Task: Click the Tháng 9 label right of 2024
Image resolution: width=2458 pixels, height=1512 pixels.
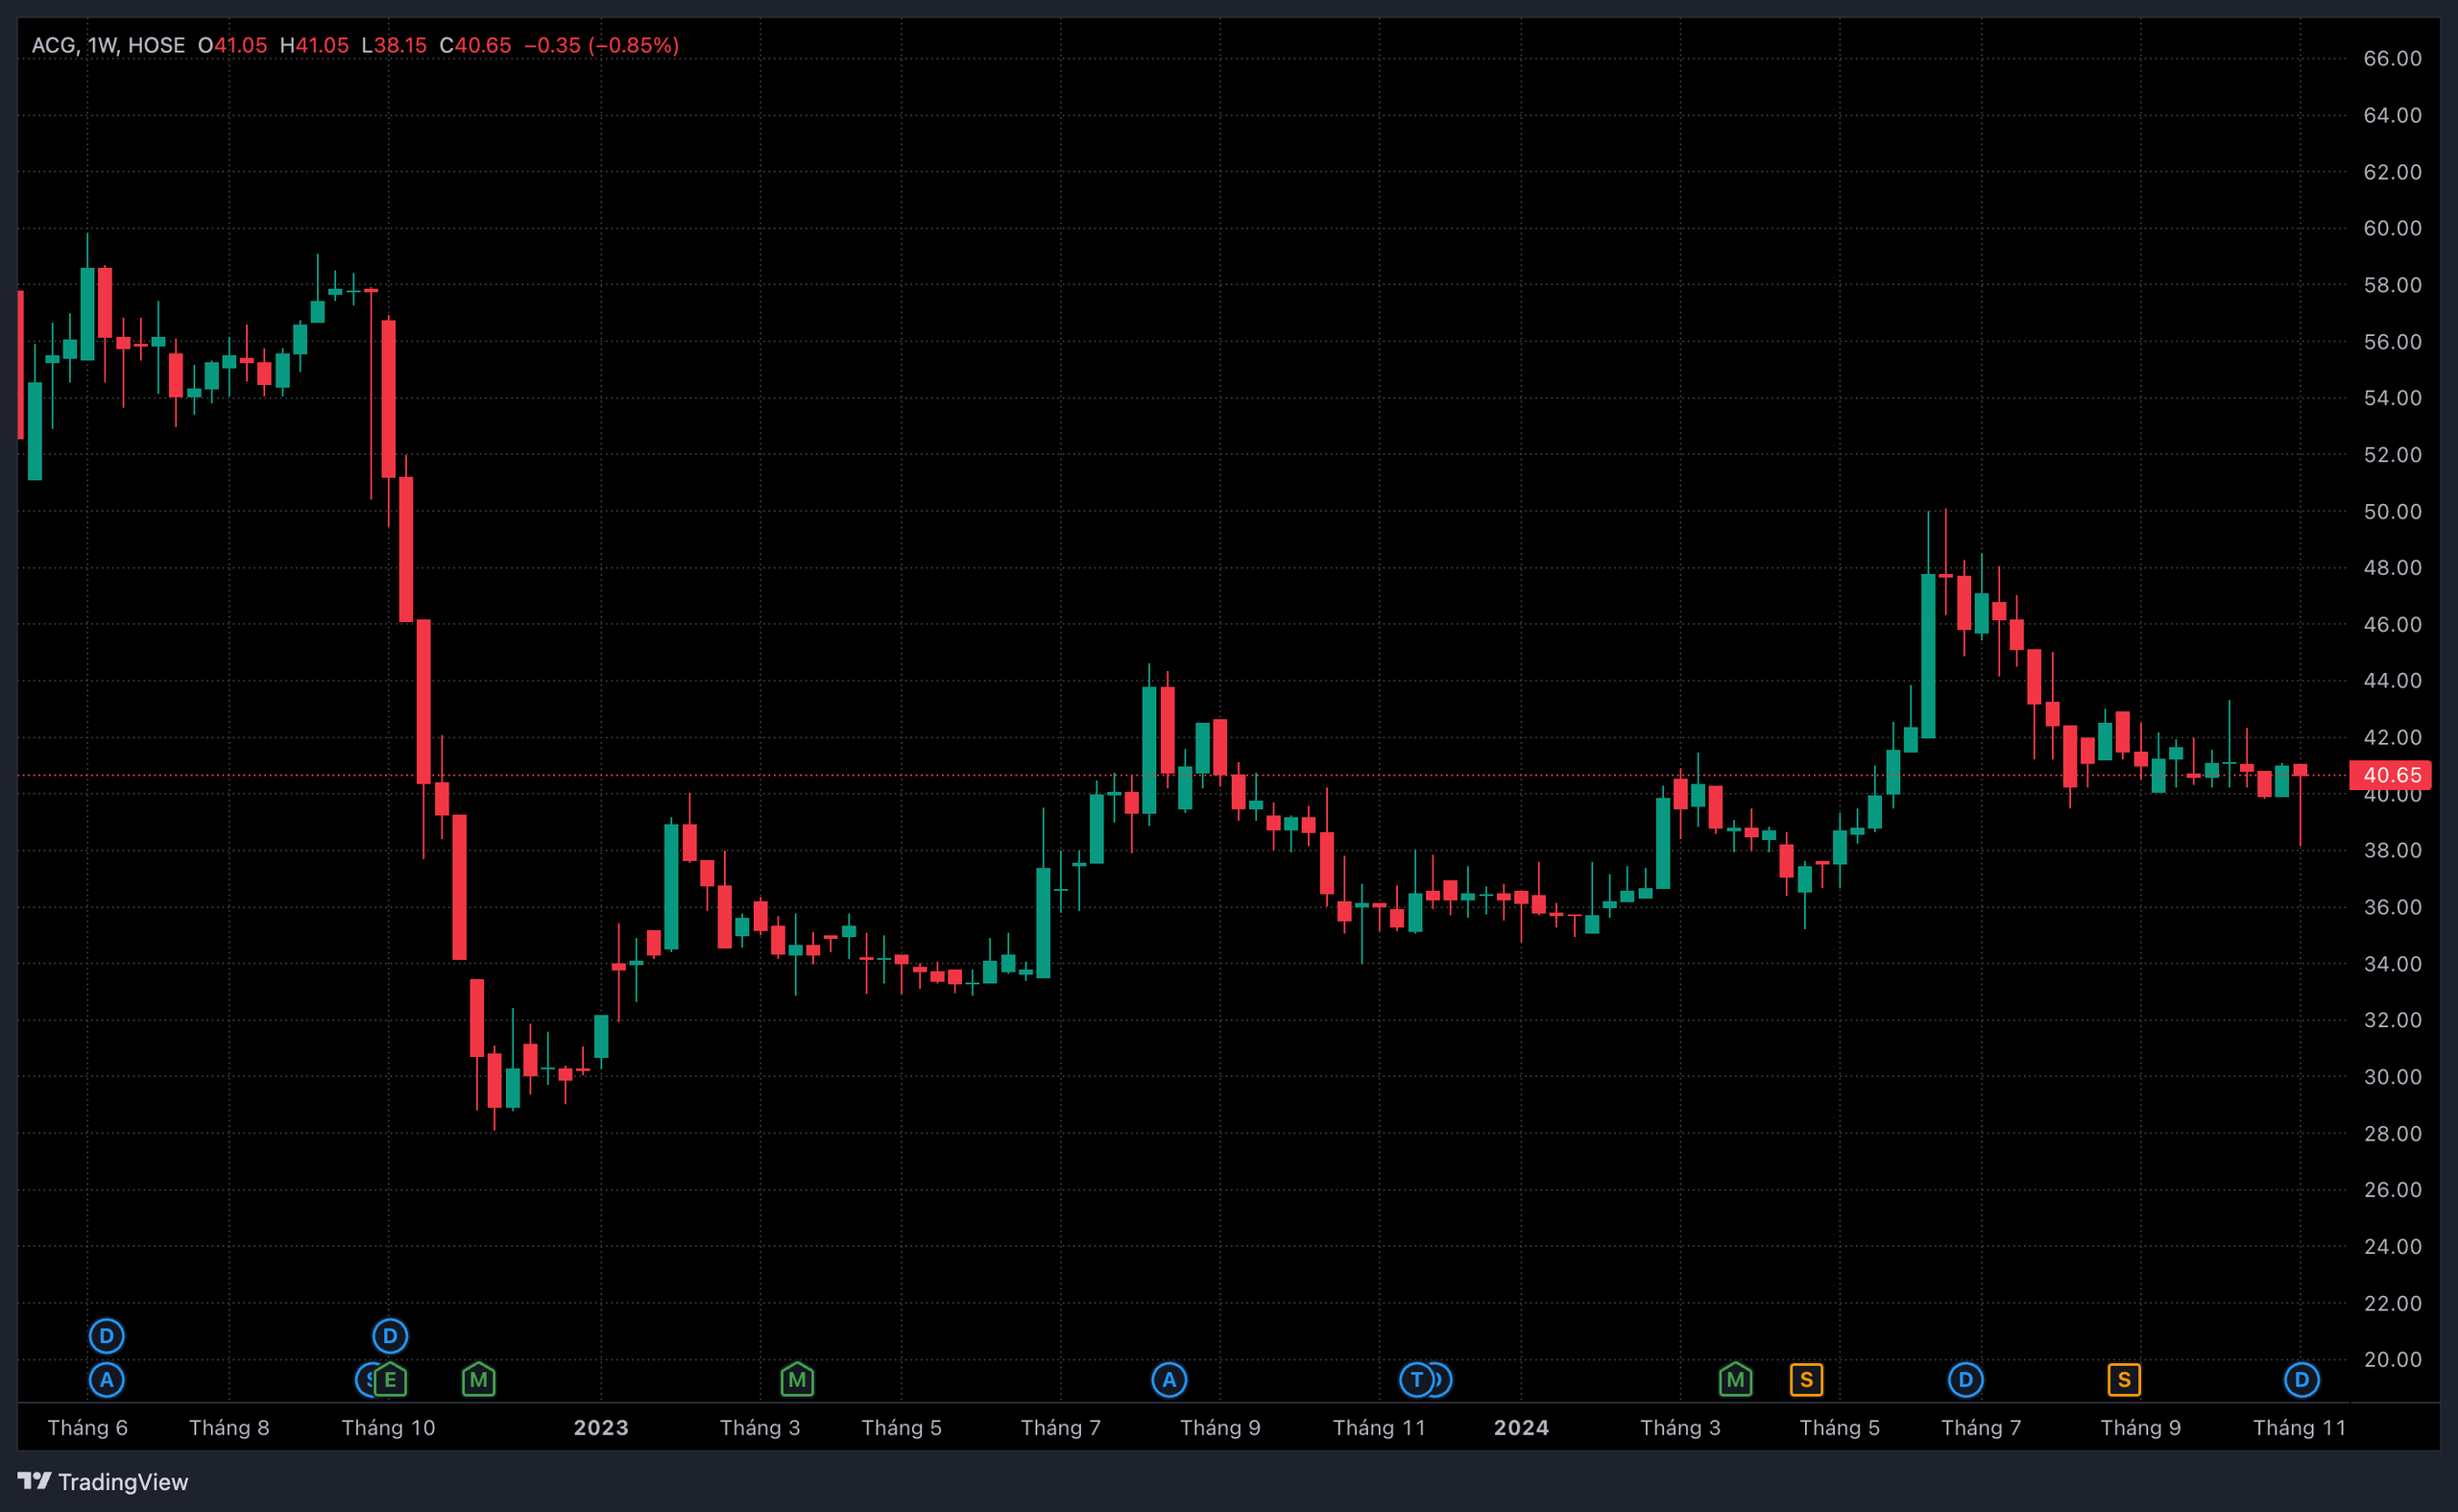Action: pos(2140,1427)
